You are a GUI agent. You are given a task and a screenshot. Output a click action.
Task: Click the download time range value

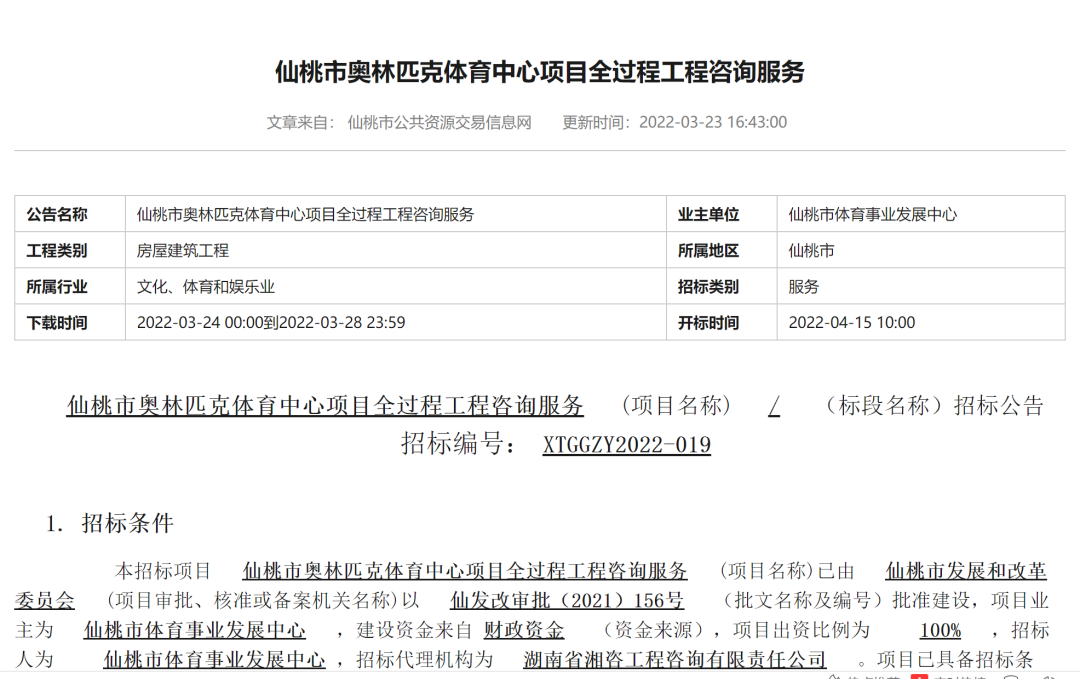(271, 322)
